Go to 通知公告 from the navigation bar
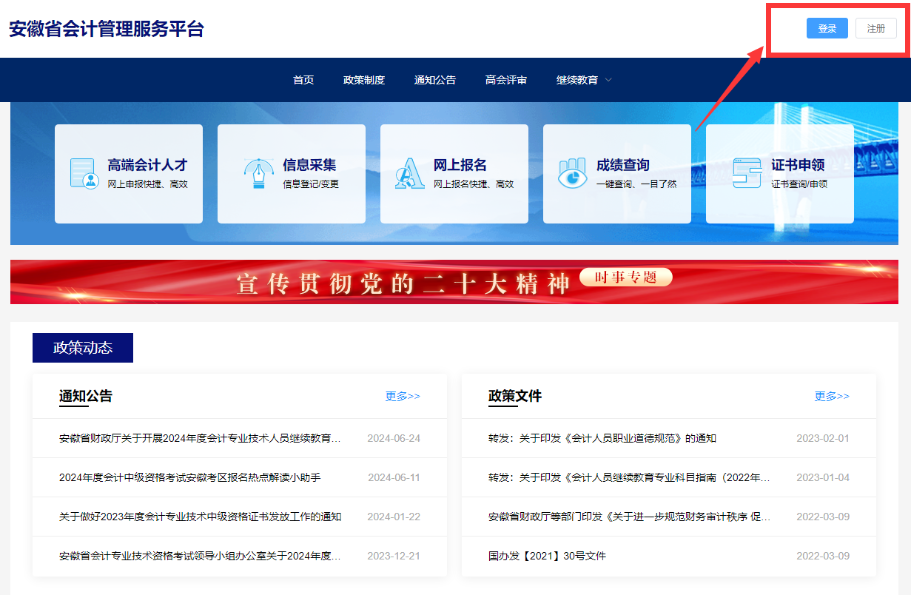Viewport: 911px width, 595px height. tap(438, 80)
